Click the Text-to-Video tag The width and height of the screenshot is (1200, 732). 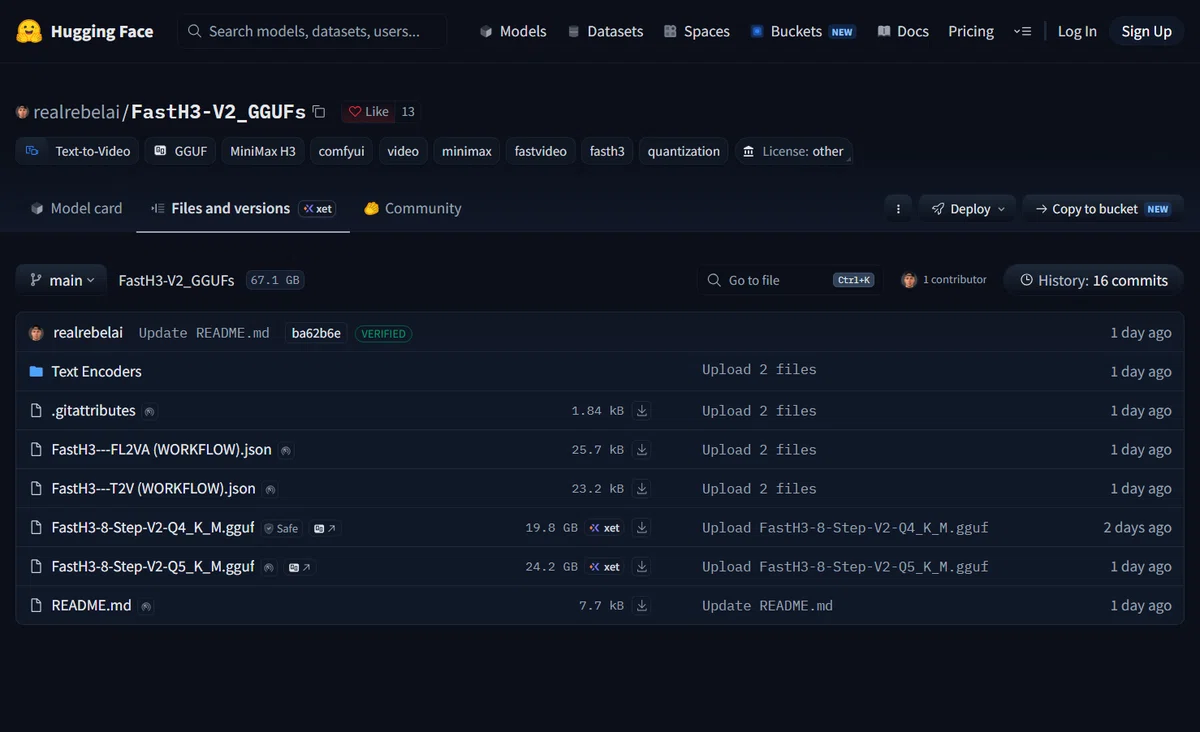(78, 151)
